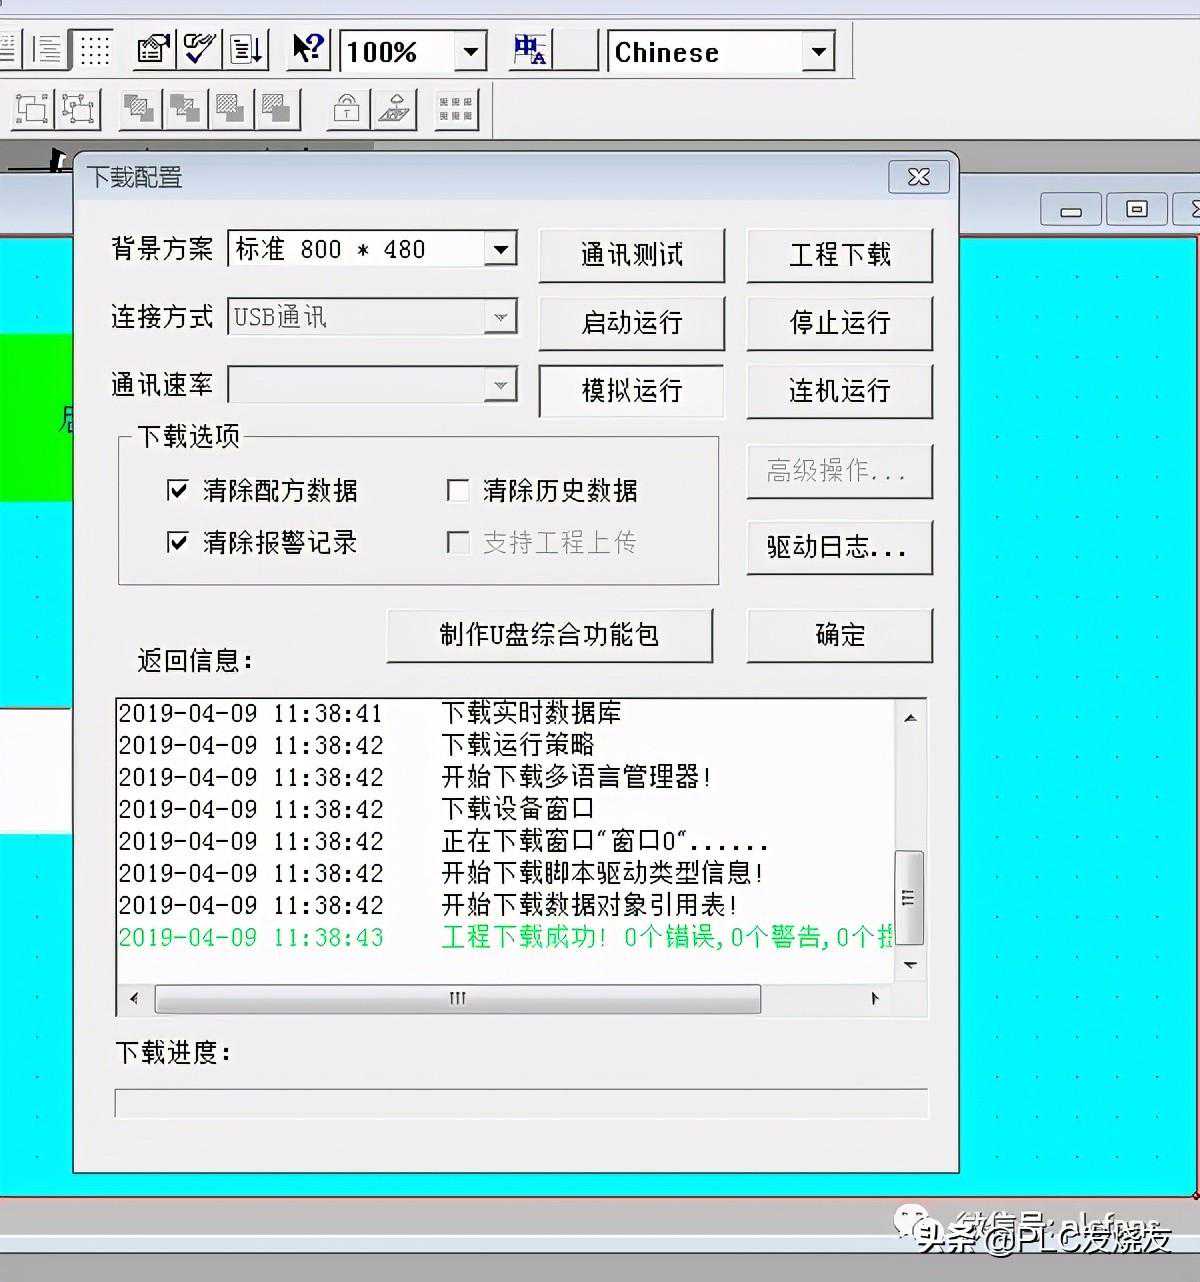The width and height of the screenshot is (1200, 1282).
Task: Click the lock icon in second toolbar
Action: click(347, 109)
